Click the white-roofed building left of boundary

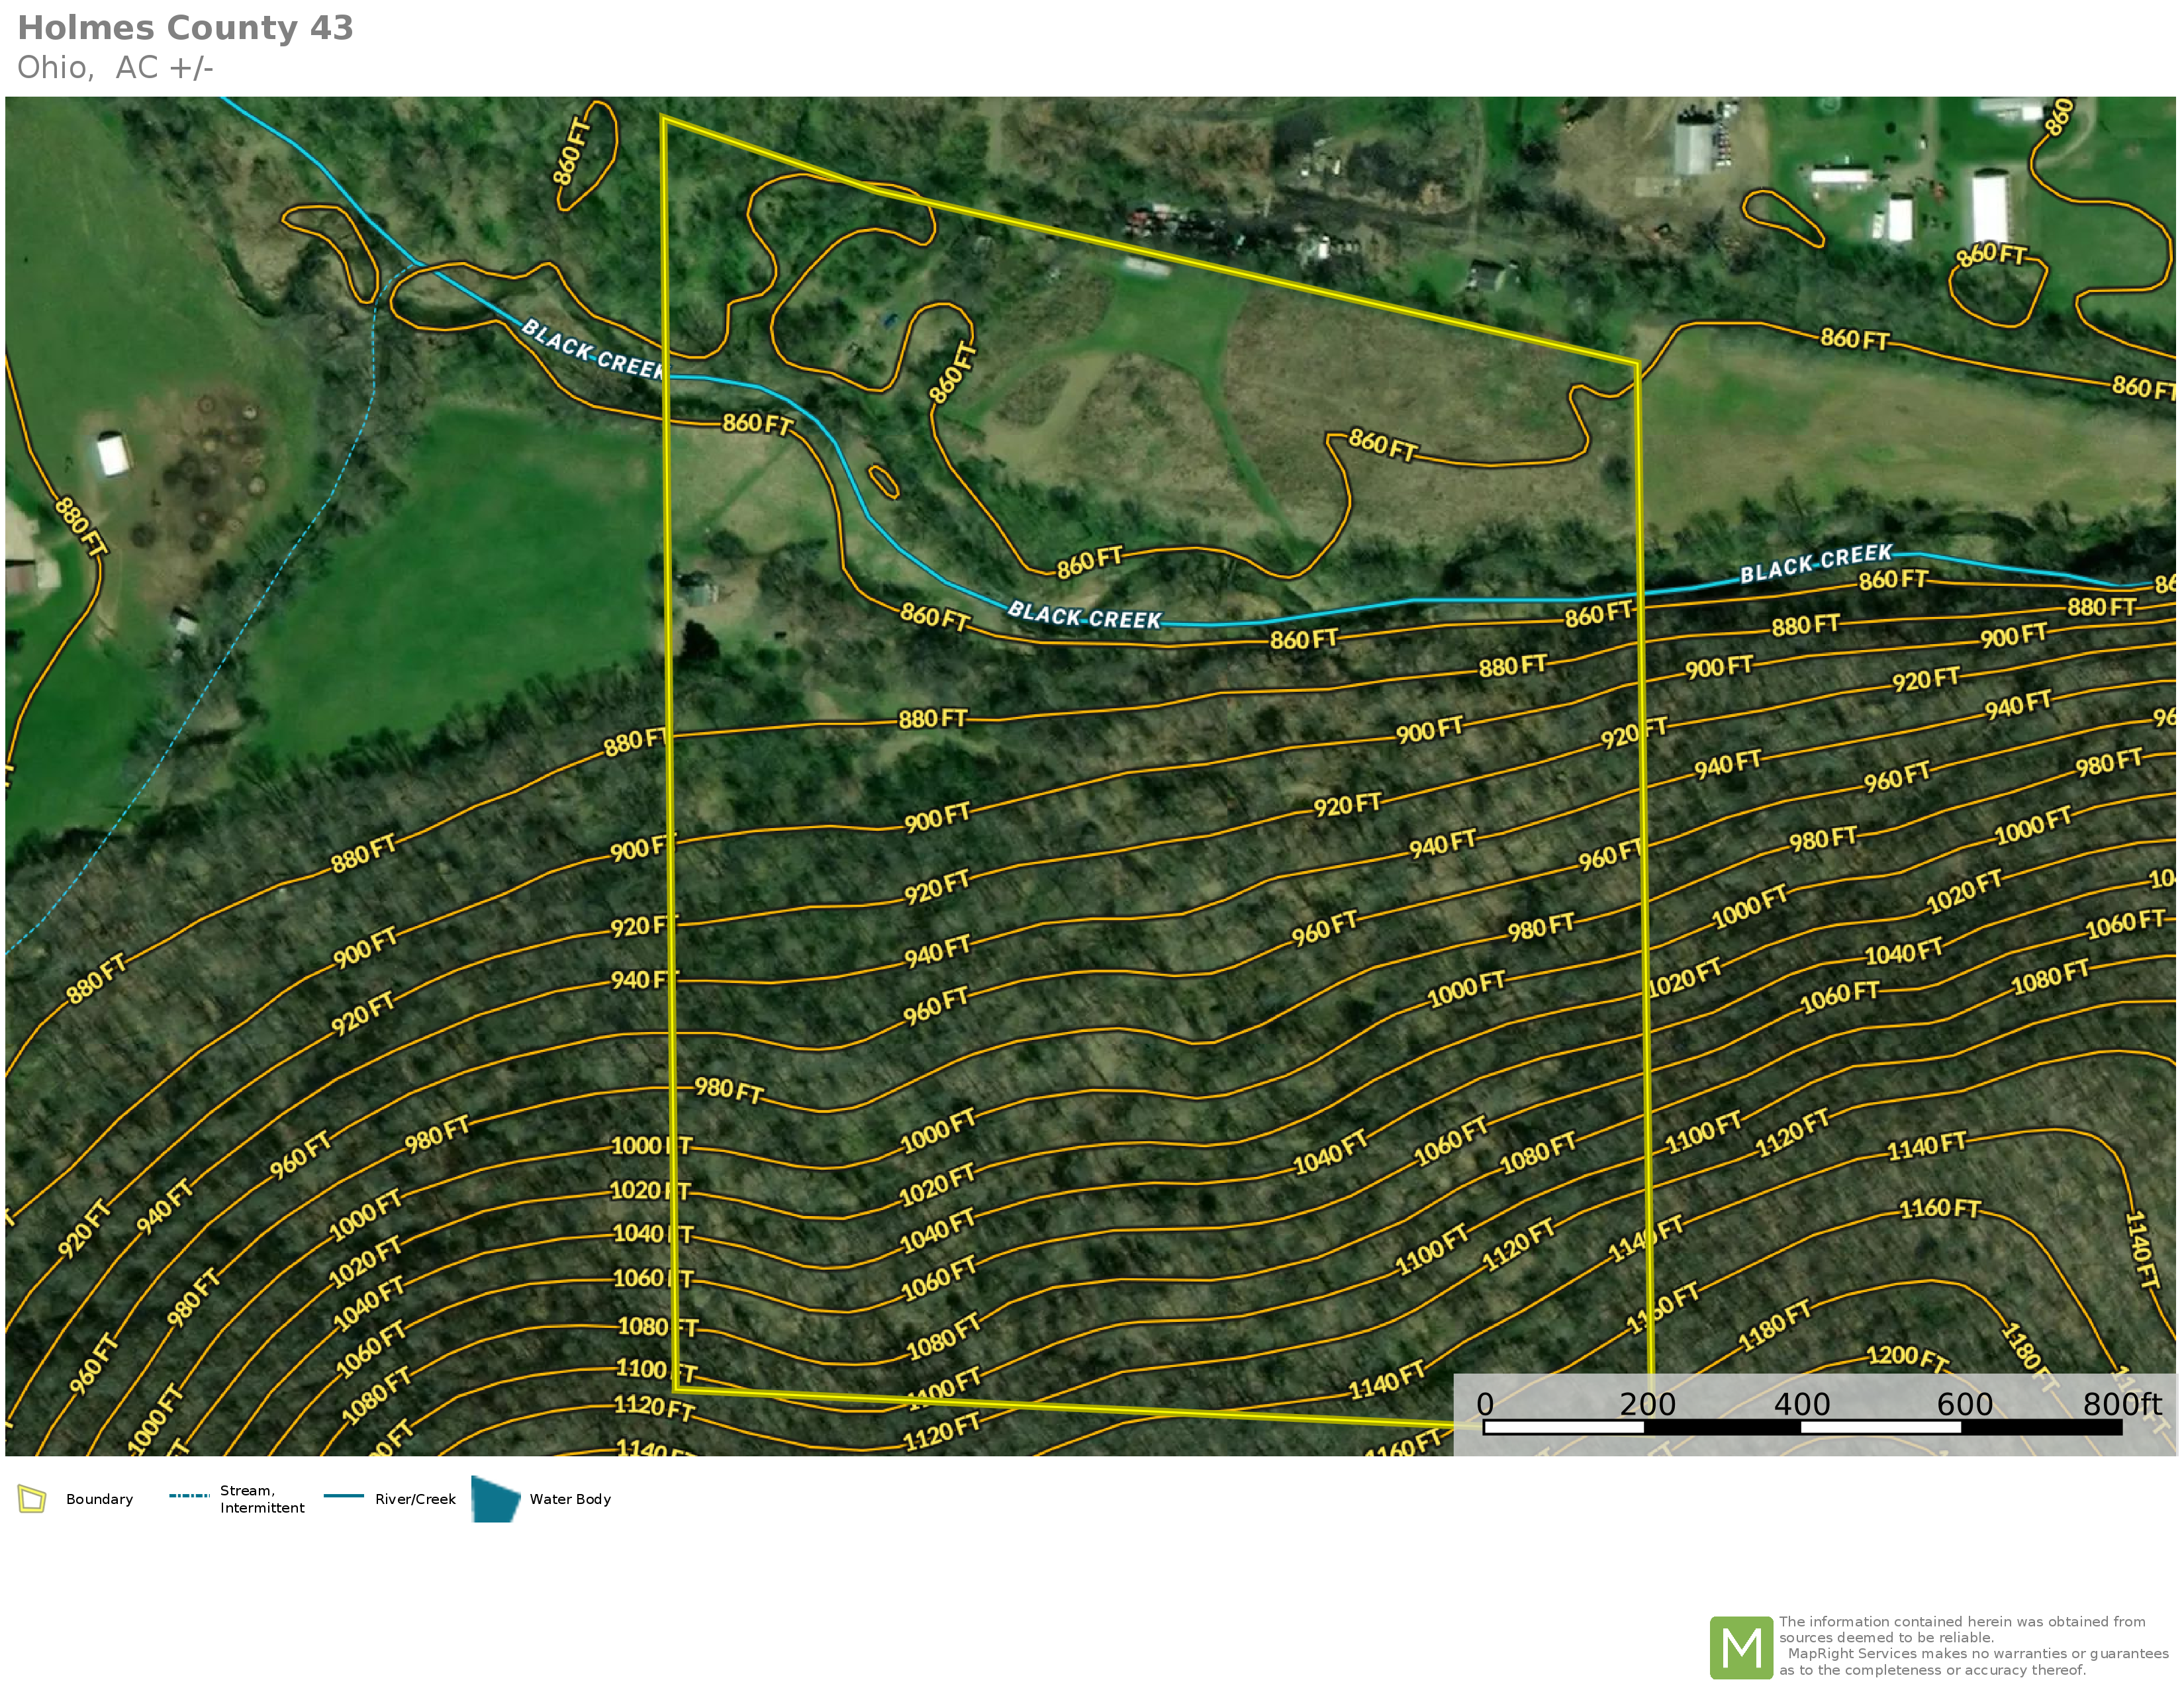click(113, 454)
